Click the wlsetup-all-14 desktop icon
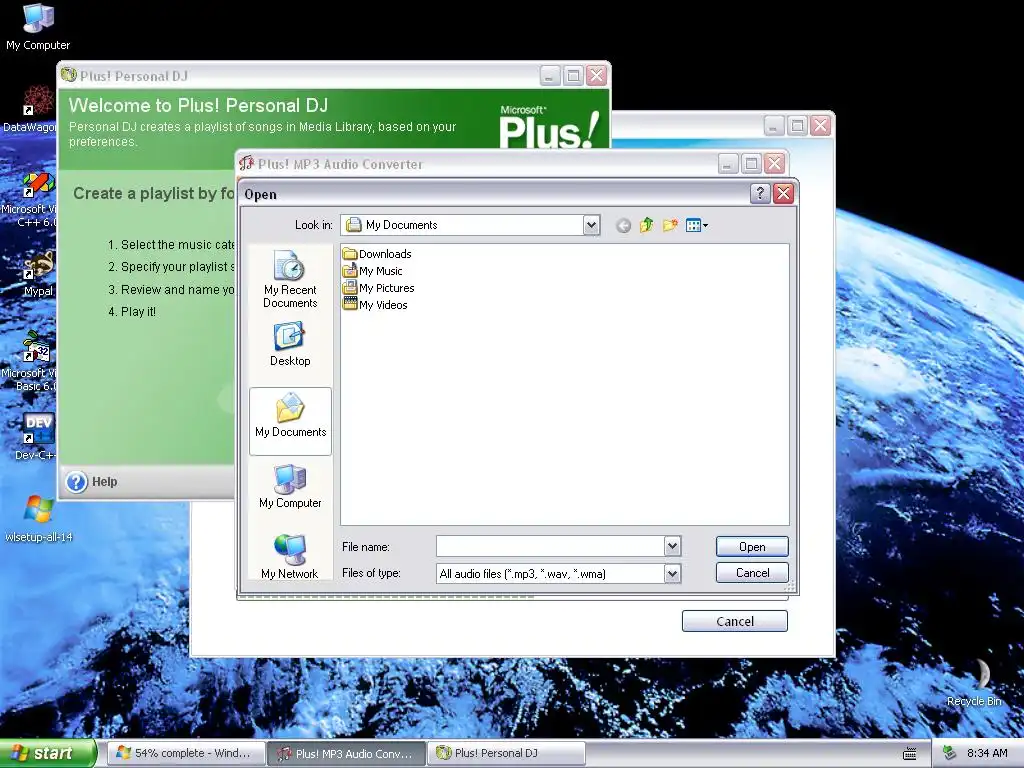 [x=39, y=519]
